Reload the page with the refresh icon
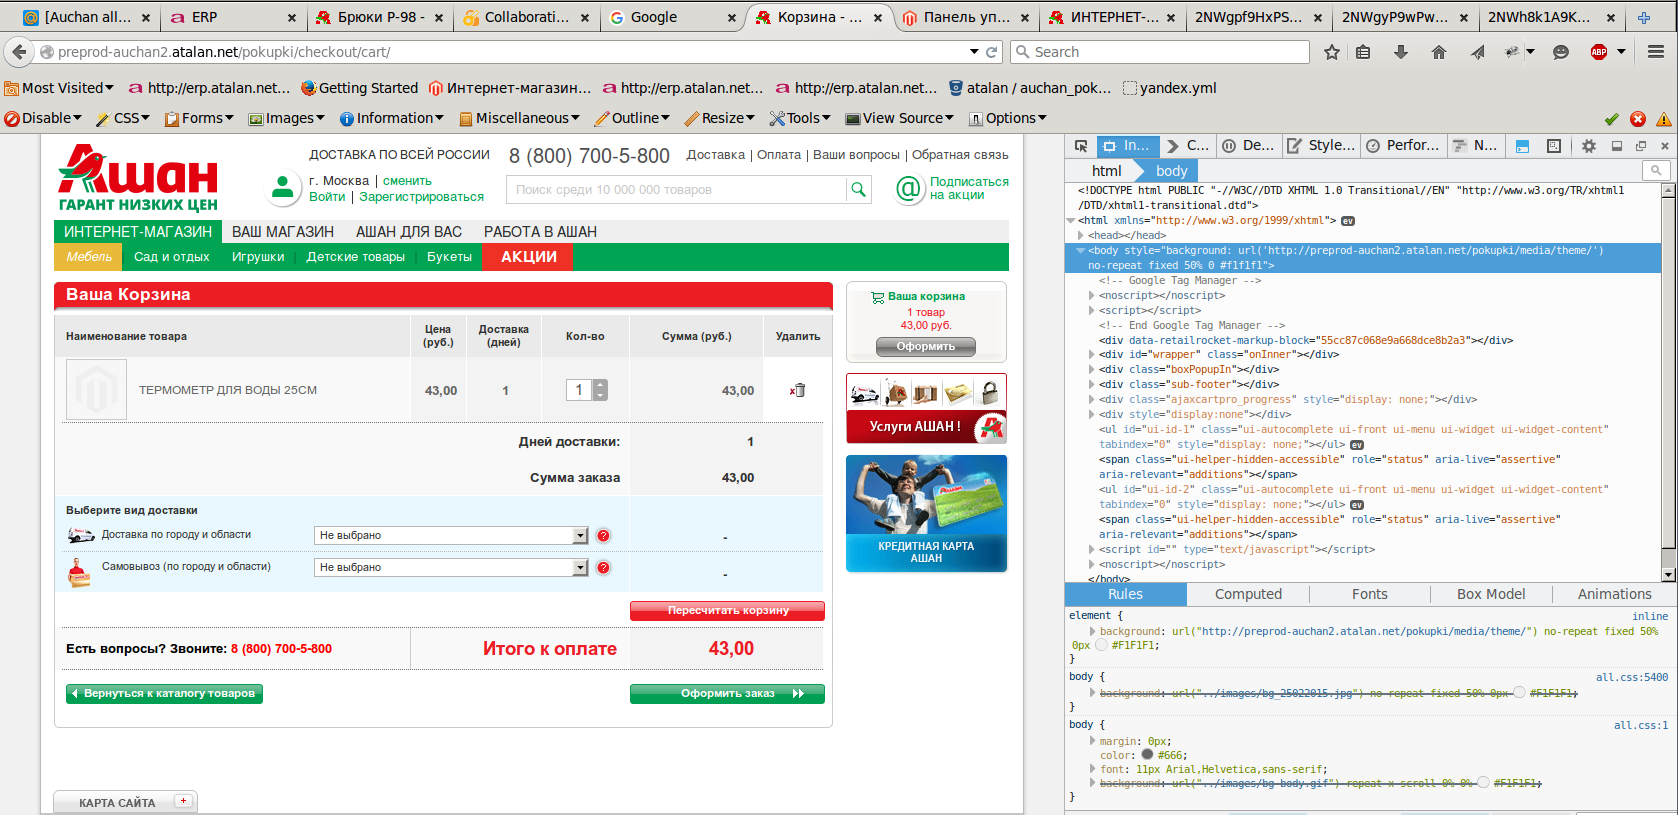The width and height of the screenshot is (1678, 815). (992, 52)
